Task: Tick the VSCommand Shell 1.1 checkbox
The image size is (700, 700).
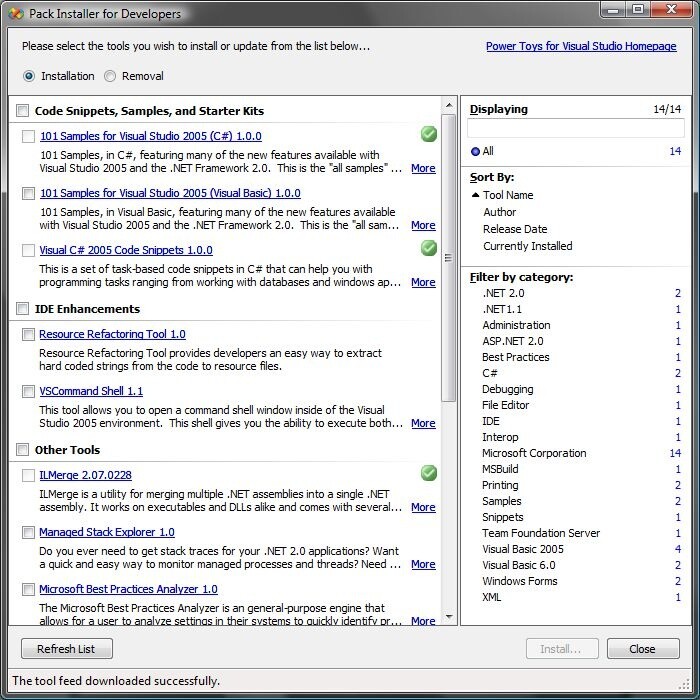Action: pos(28,392)
